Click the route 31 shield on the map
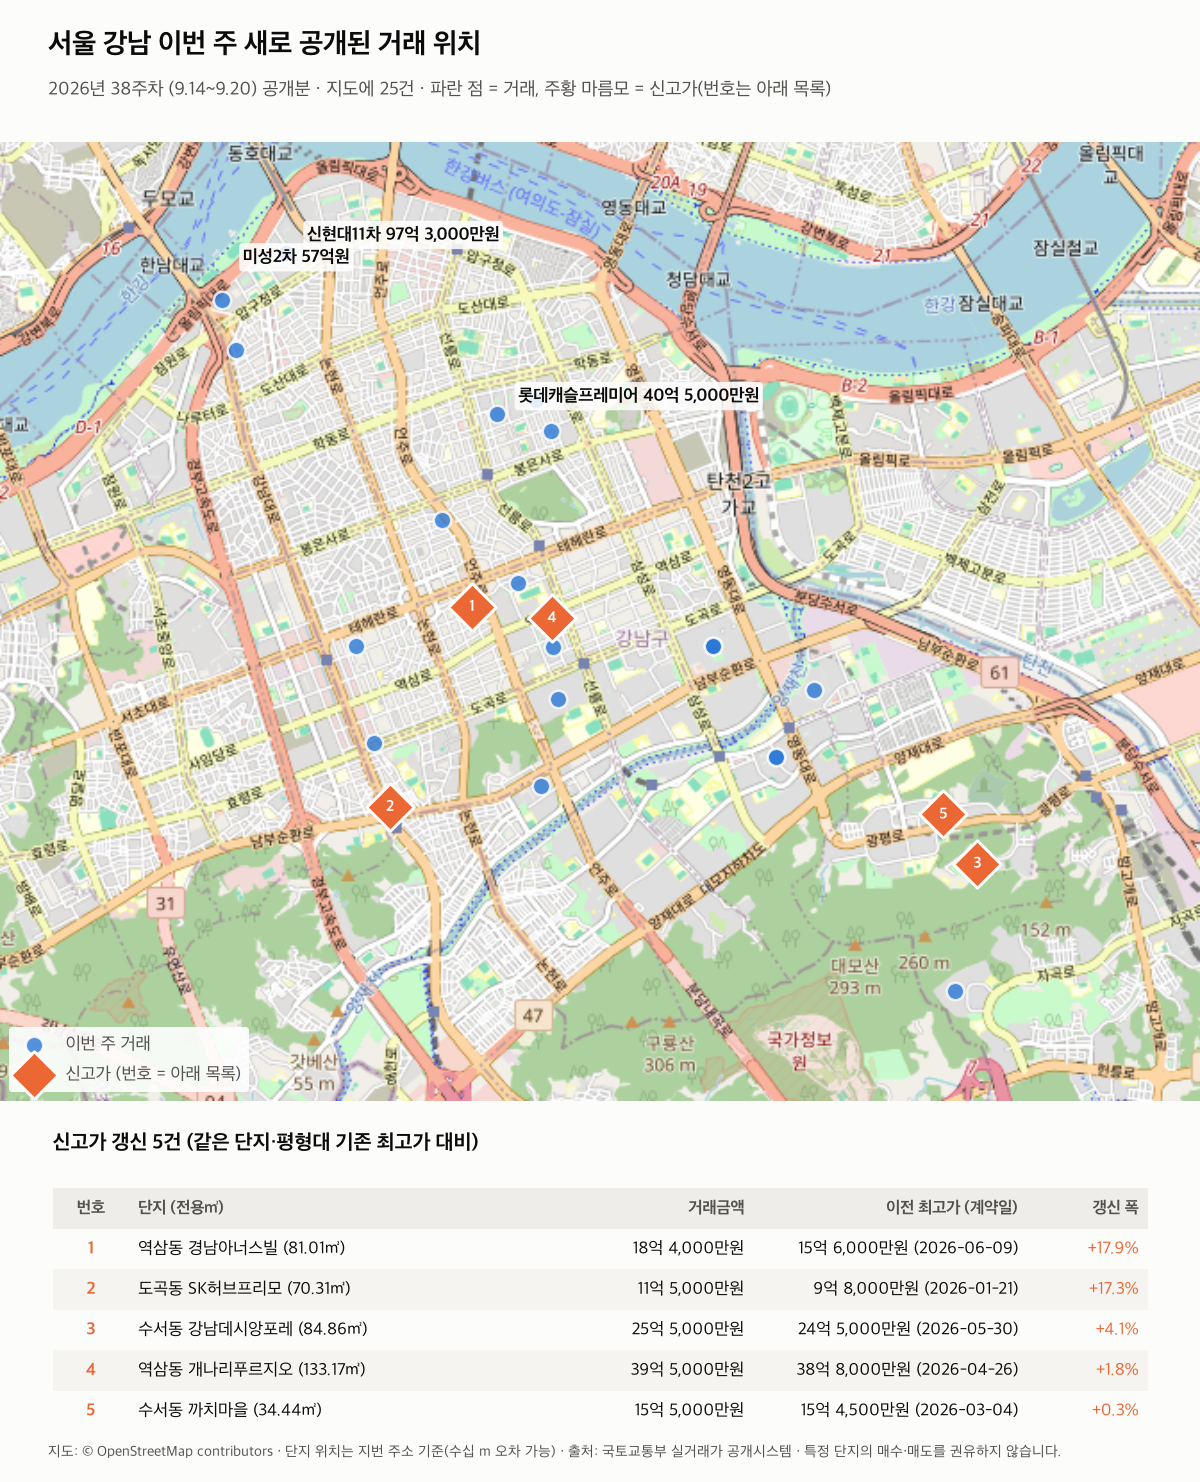 click(x=165, y=904)
